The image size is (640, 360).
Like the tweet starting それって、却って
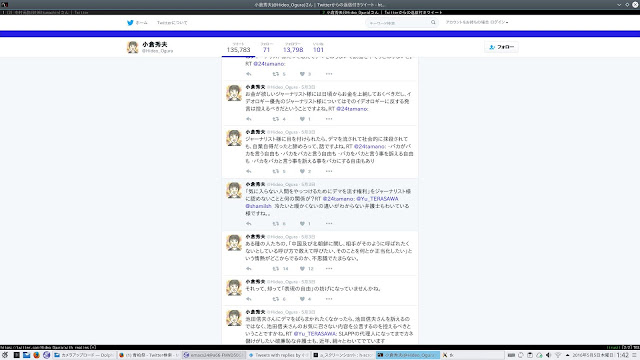pyautogui.click(x=302, y=299)
